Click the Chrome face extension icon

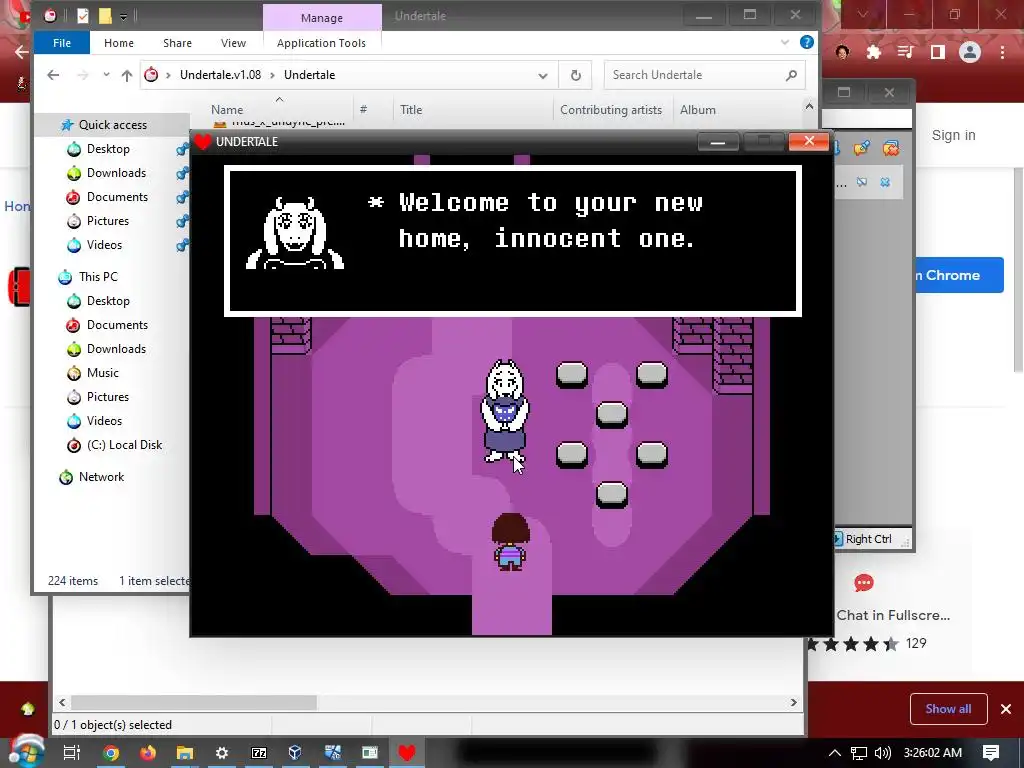pyautogui.click(x=842, y=52)
